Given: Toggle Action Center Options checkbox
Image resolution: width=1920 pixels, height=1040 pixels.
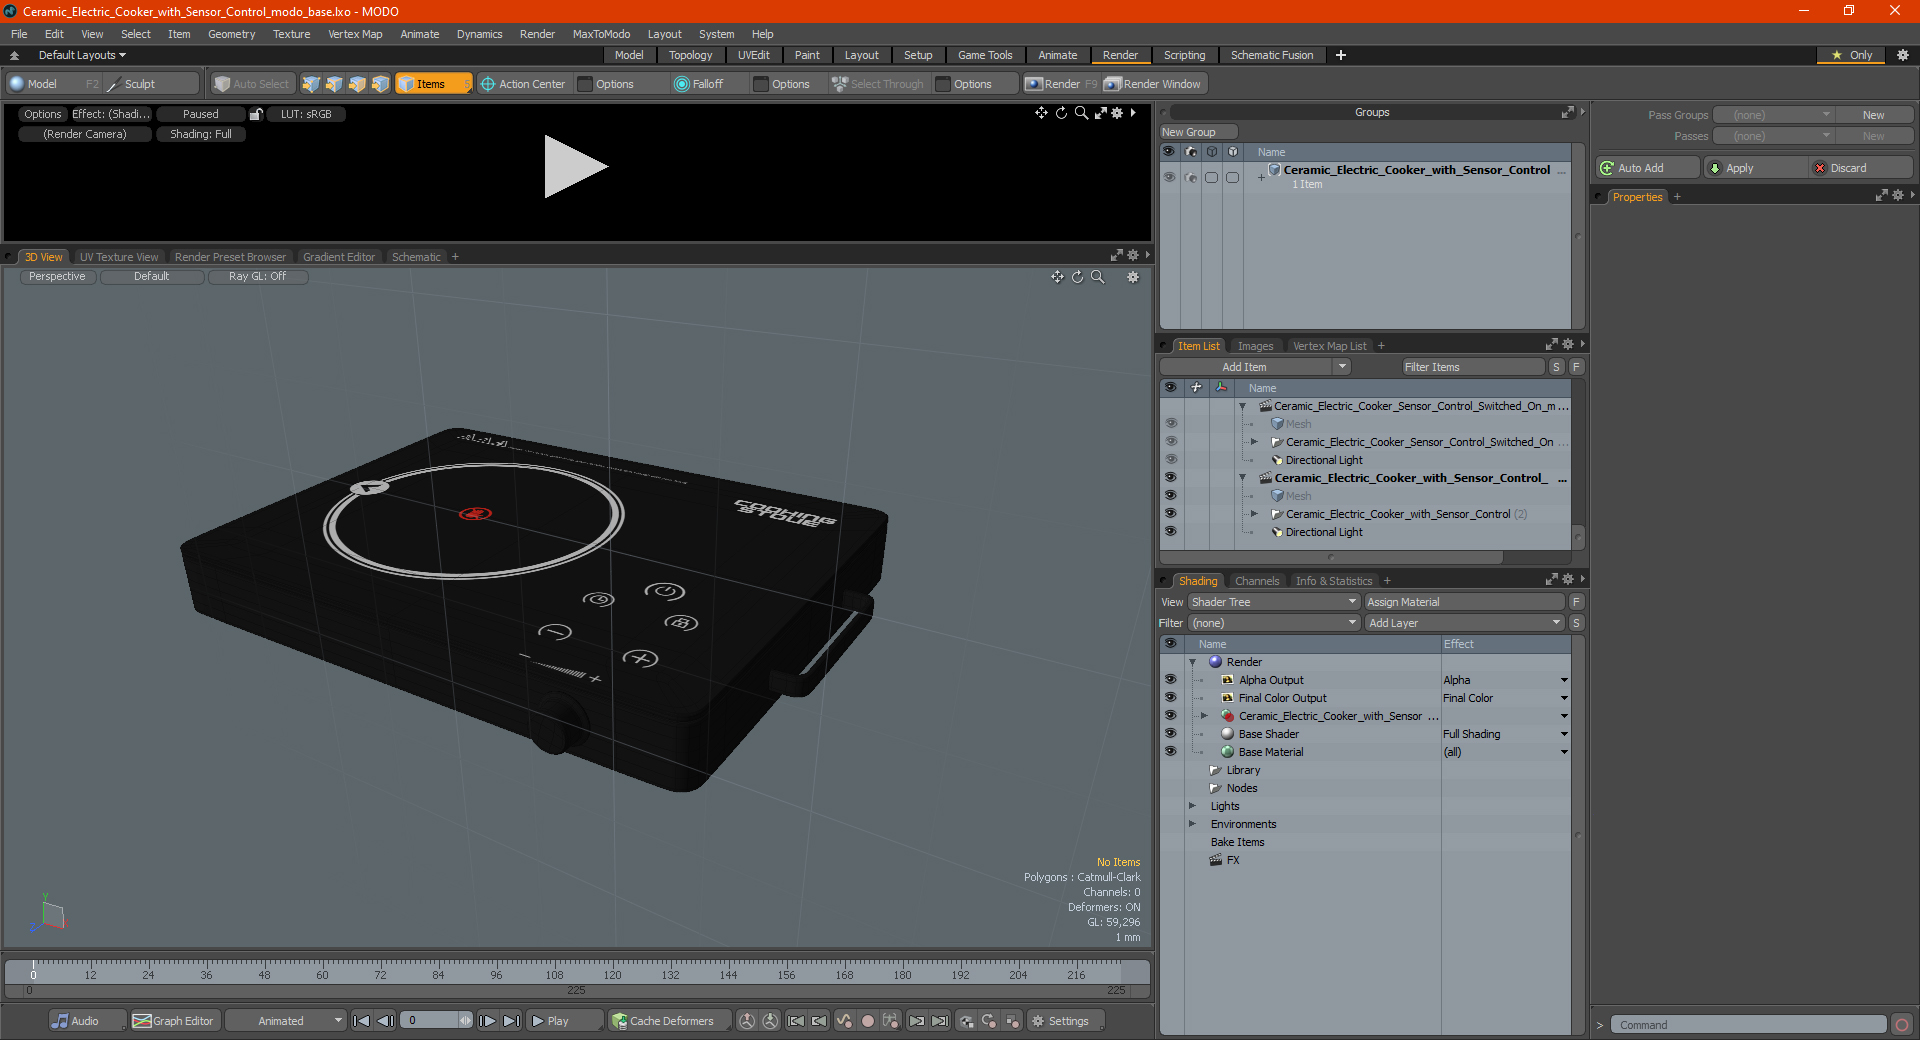Looking at the screenshot, I should [x=586, y=84].
